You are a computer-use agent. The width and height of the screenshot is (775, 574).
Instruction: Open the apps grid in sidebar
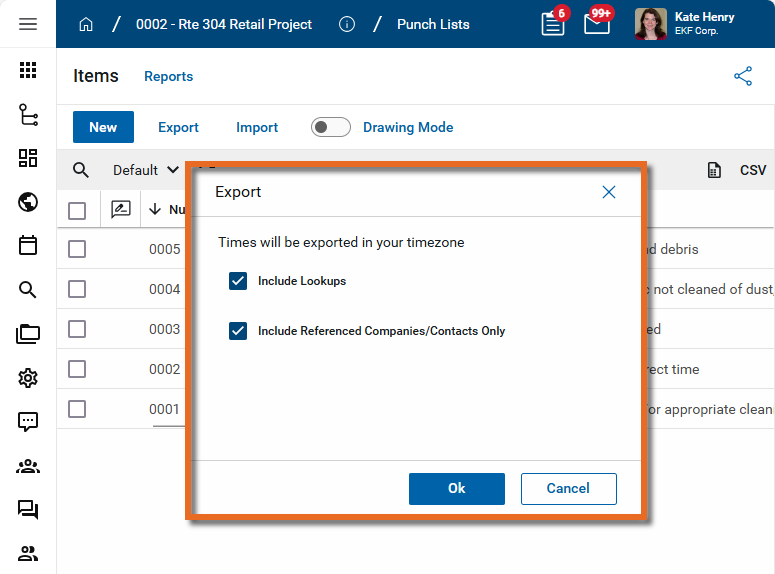click(28, 70)
